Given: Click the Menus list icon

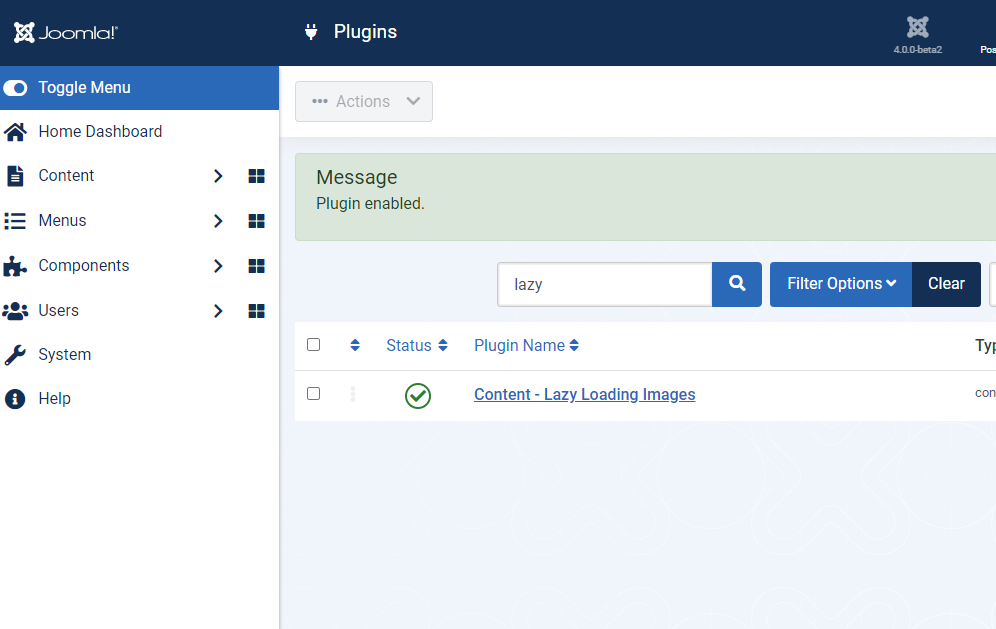Looking at the screenshot, I should 15,220.
